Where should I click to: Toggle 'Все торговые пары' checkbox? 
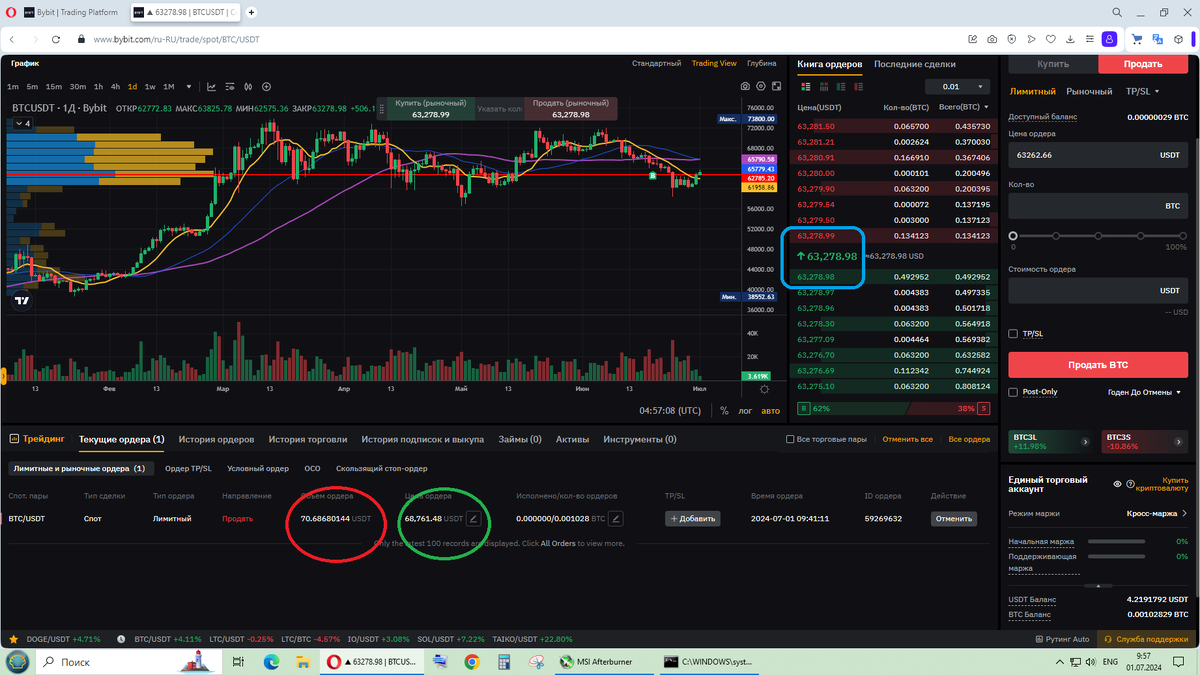point(791,439)
